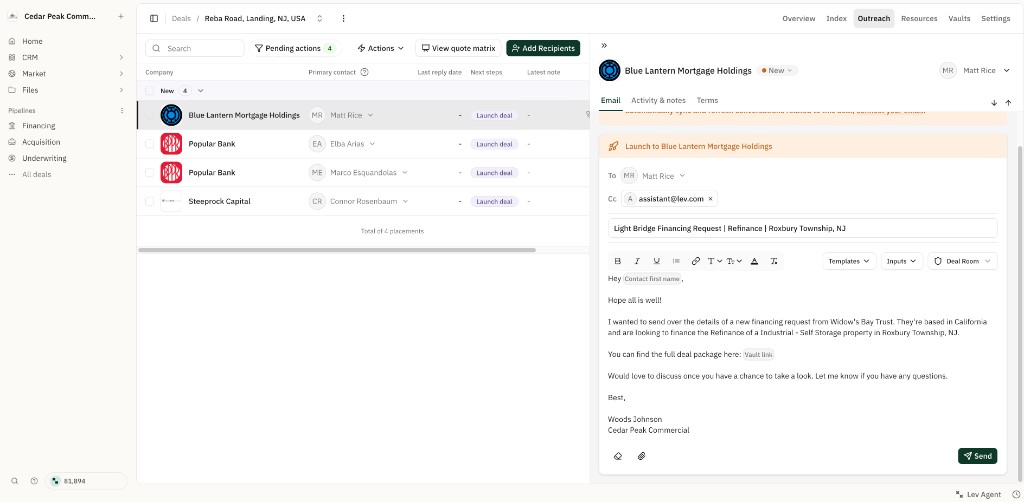Image resolution: width=1024 pixels, height=502 pixels.
Task: Open the Templates dropdown
Action: coord(849,261)
